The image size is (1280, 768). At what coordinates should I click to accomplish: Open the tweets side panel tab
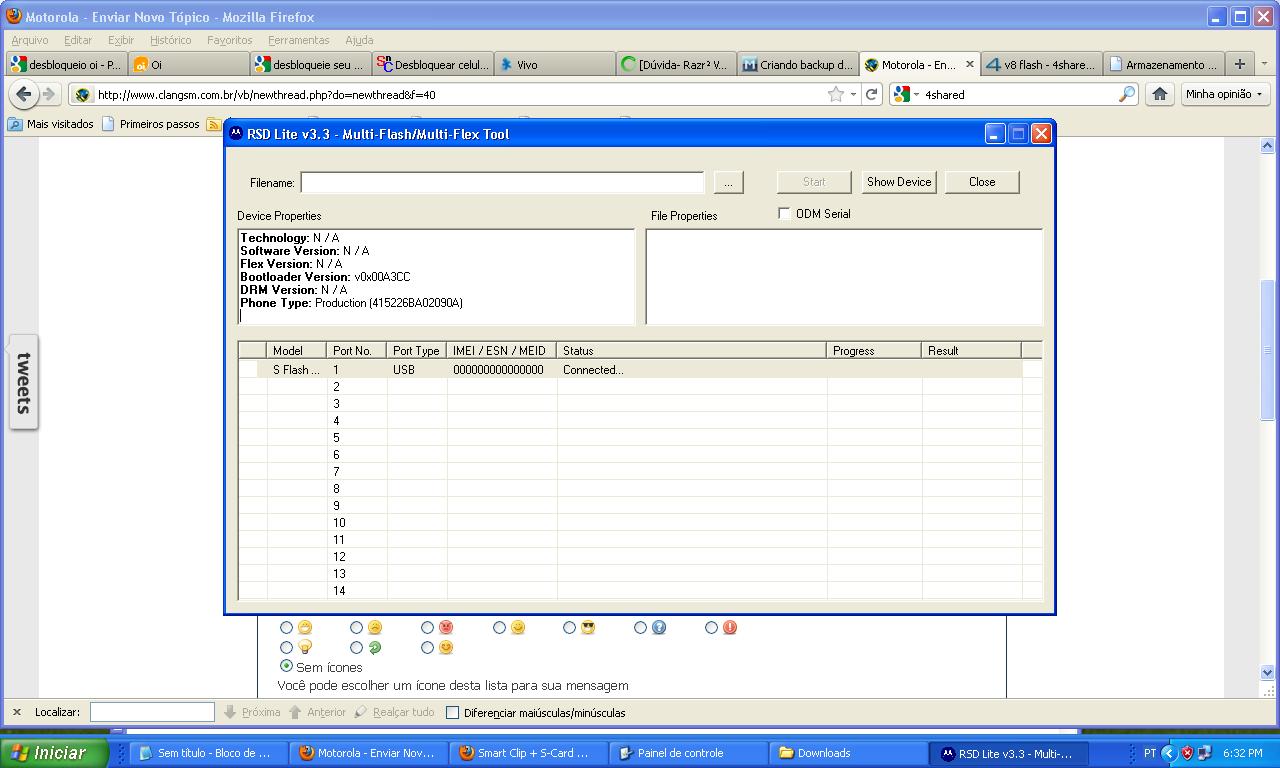[23, 382]
